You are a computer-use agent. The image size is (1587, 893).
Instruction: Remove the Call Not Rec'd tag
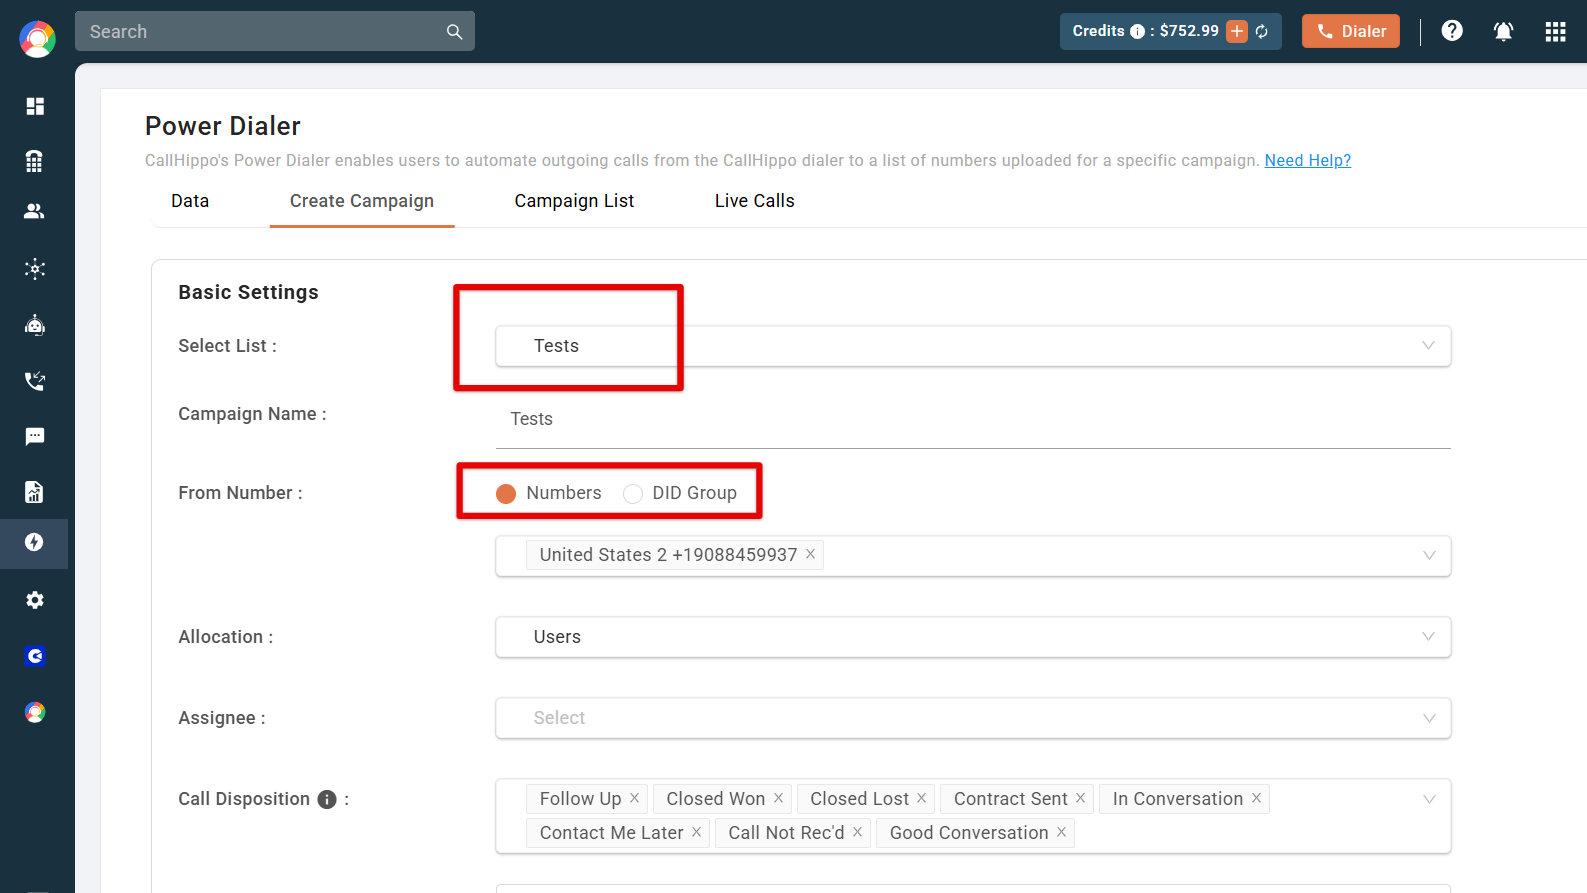tap(857, 832)
